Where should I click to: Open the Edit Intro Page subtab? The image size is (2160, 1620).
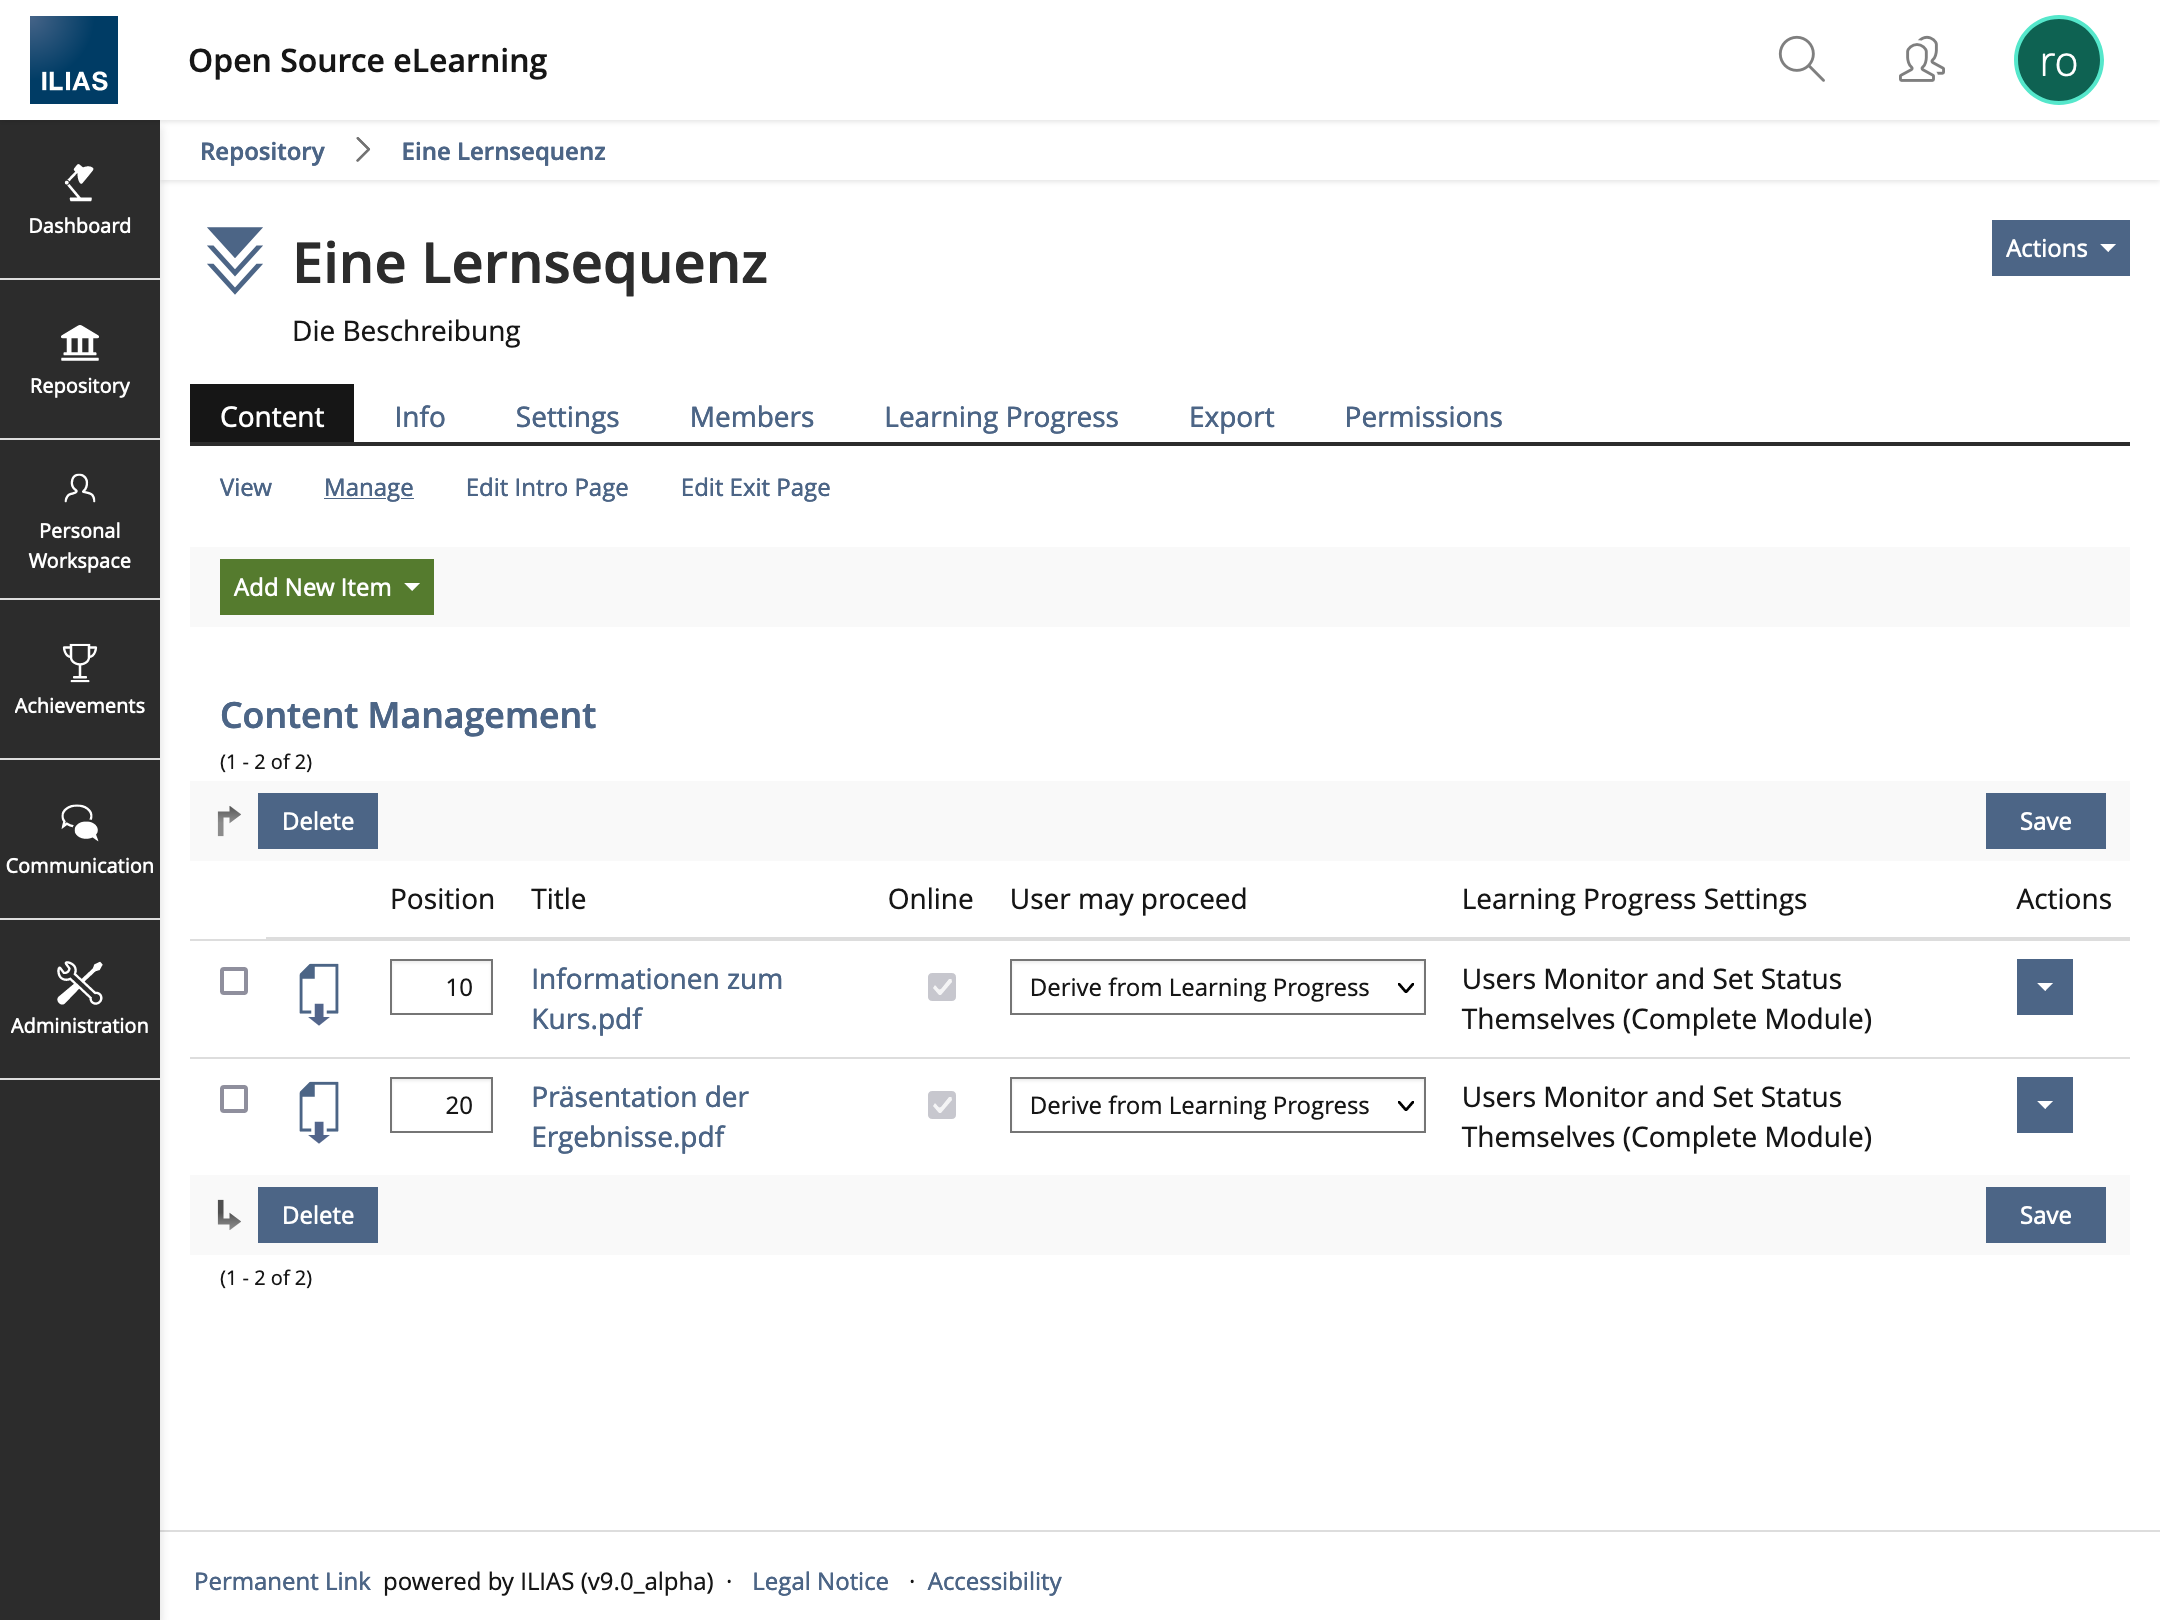coord(547,488)
